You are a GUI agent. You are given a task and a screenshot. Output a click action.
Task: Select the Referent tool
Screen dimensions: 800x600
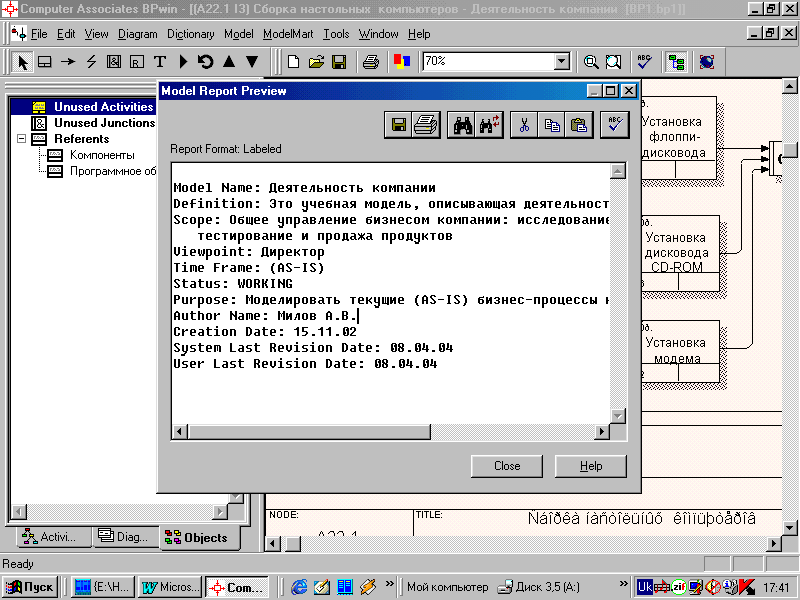point(137,62)
